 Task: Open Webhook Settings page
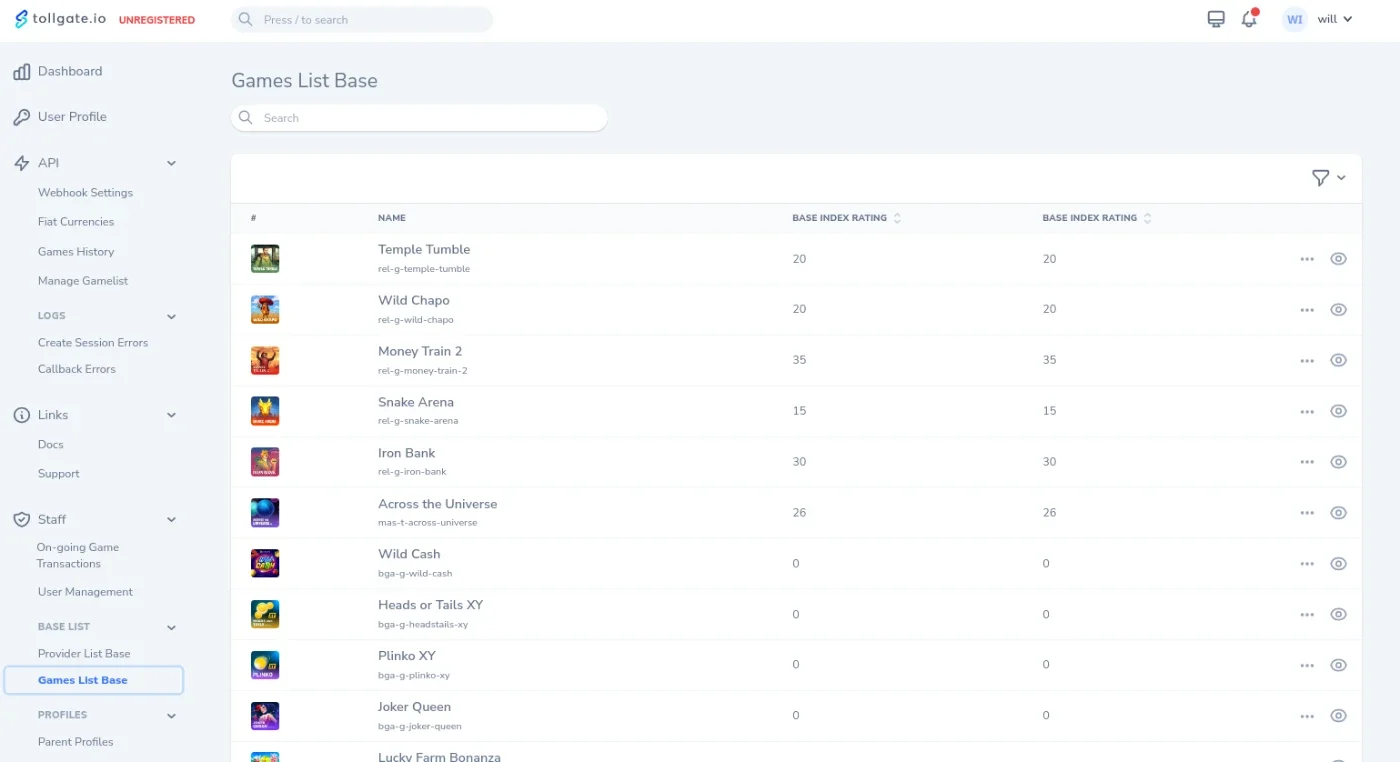click(x=85, y=193)
